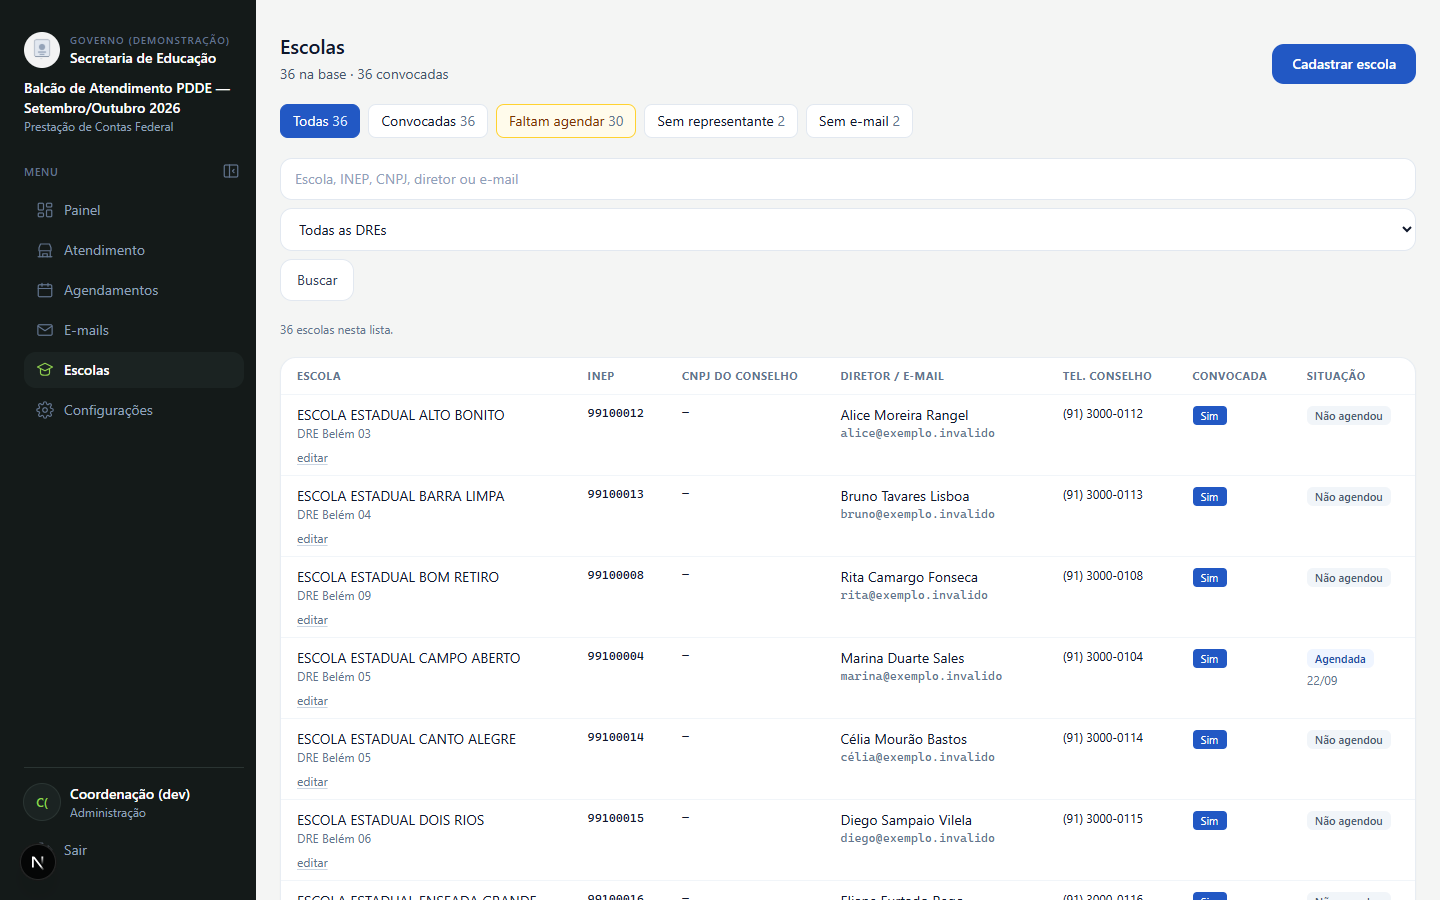
Task: Click director name Célia Mourão Bastos
Action: click(x=904, y=739)
